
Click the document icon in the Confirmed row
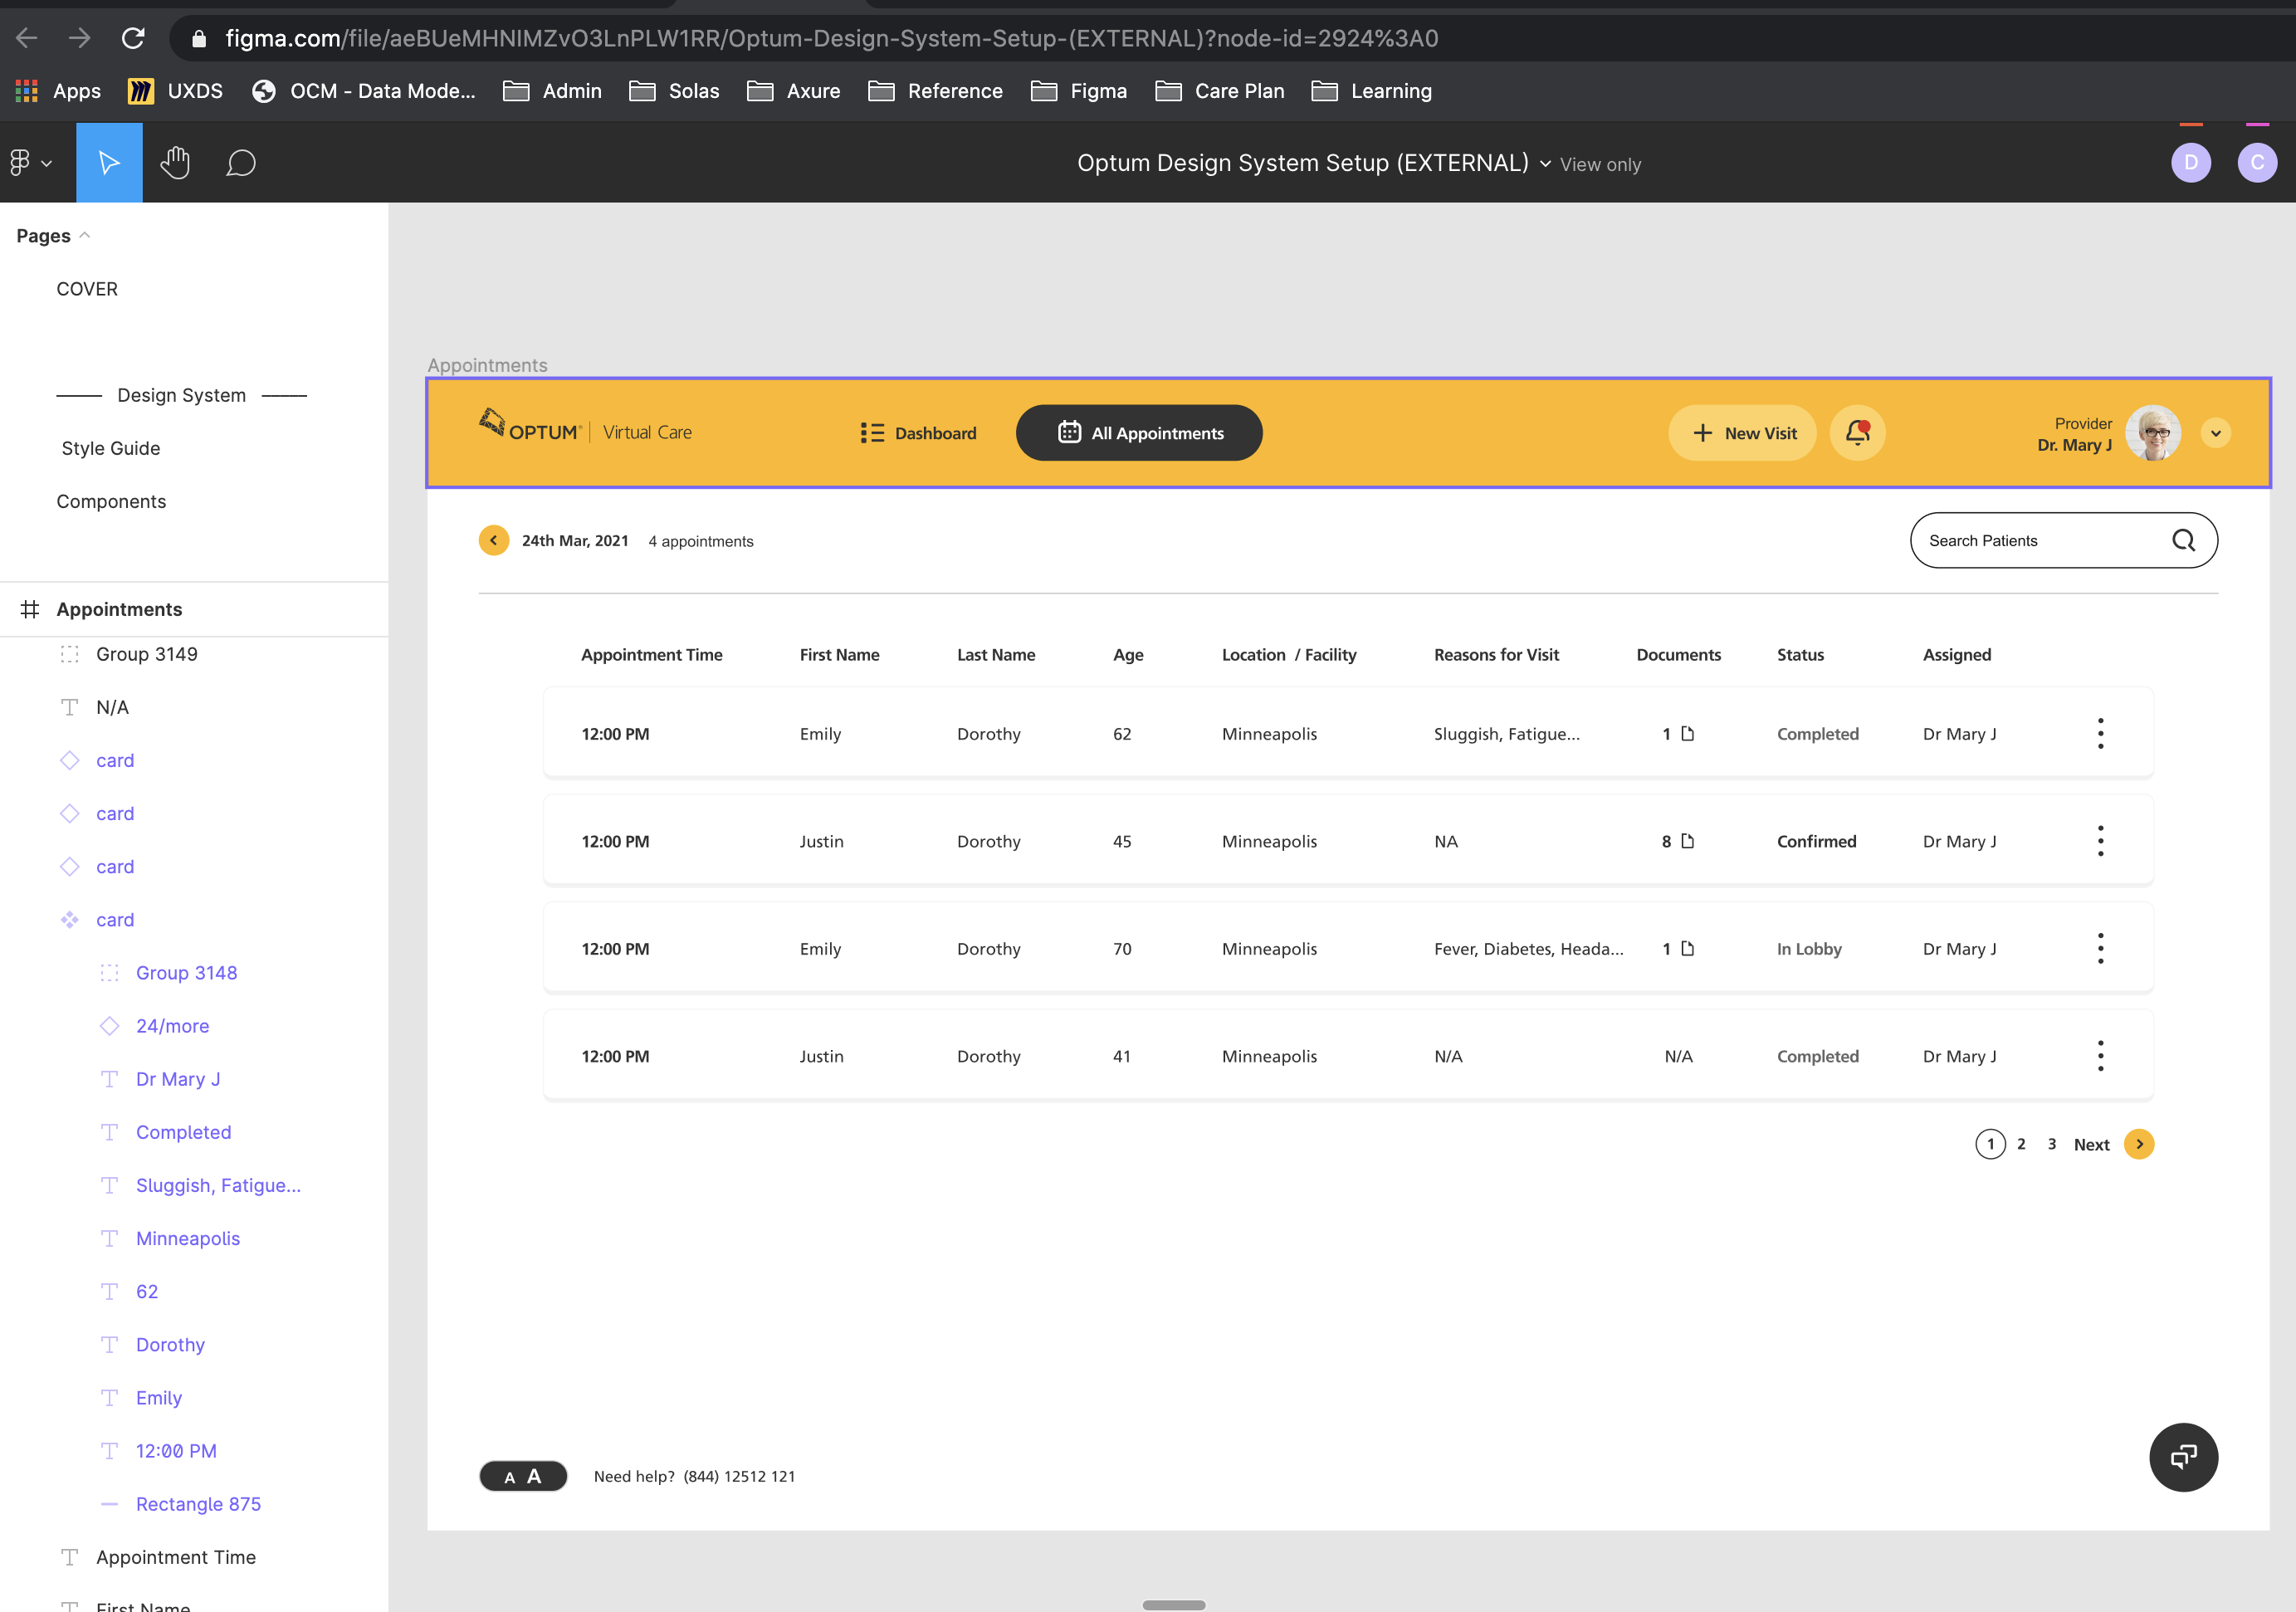(1688, 840)
